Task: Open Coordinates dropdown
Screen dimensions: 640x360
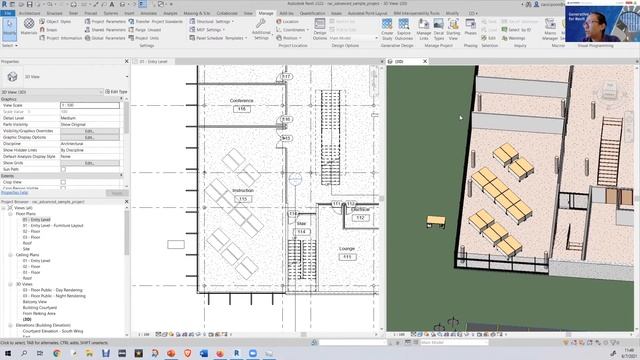Action: coord(293,30)
